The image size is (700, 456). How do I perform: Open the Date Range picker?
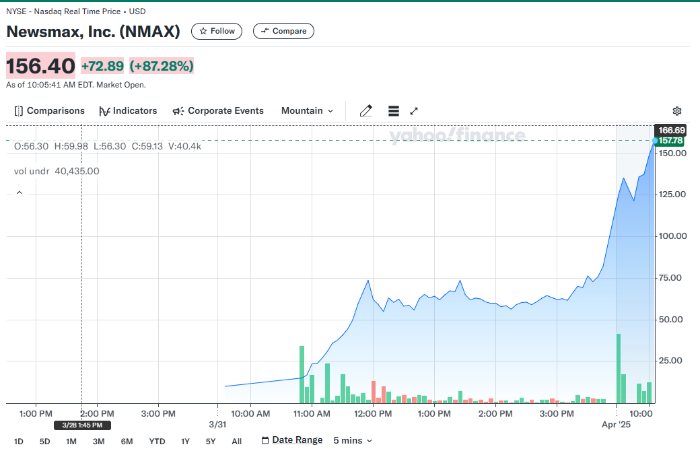coord(292,440)
